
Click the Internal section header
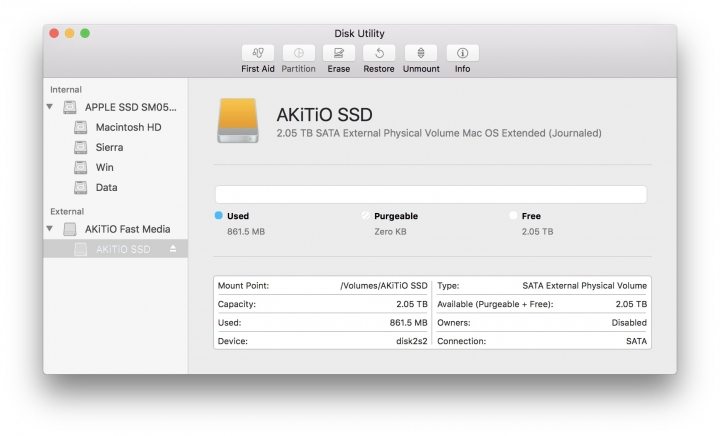[x=66, y=89]
